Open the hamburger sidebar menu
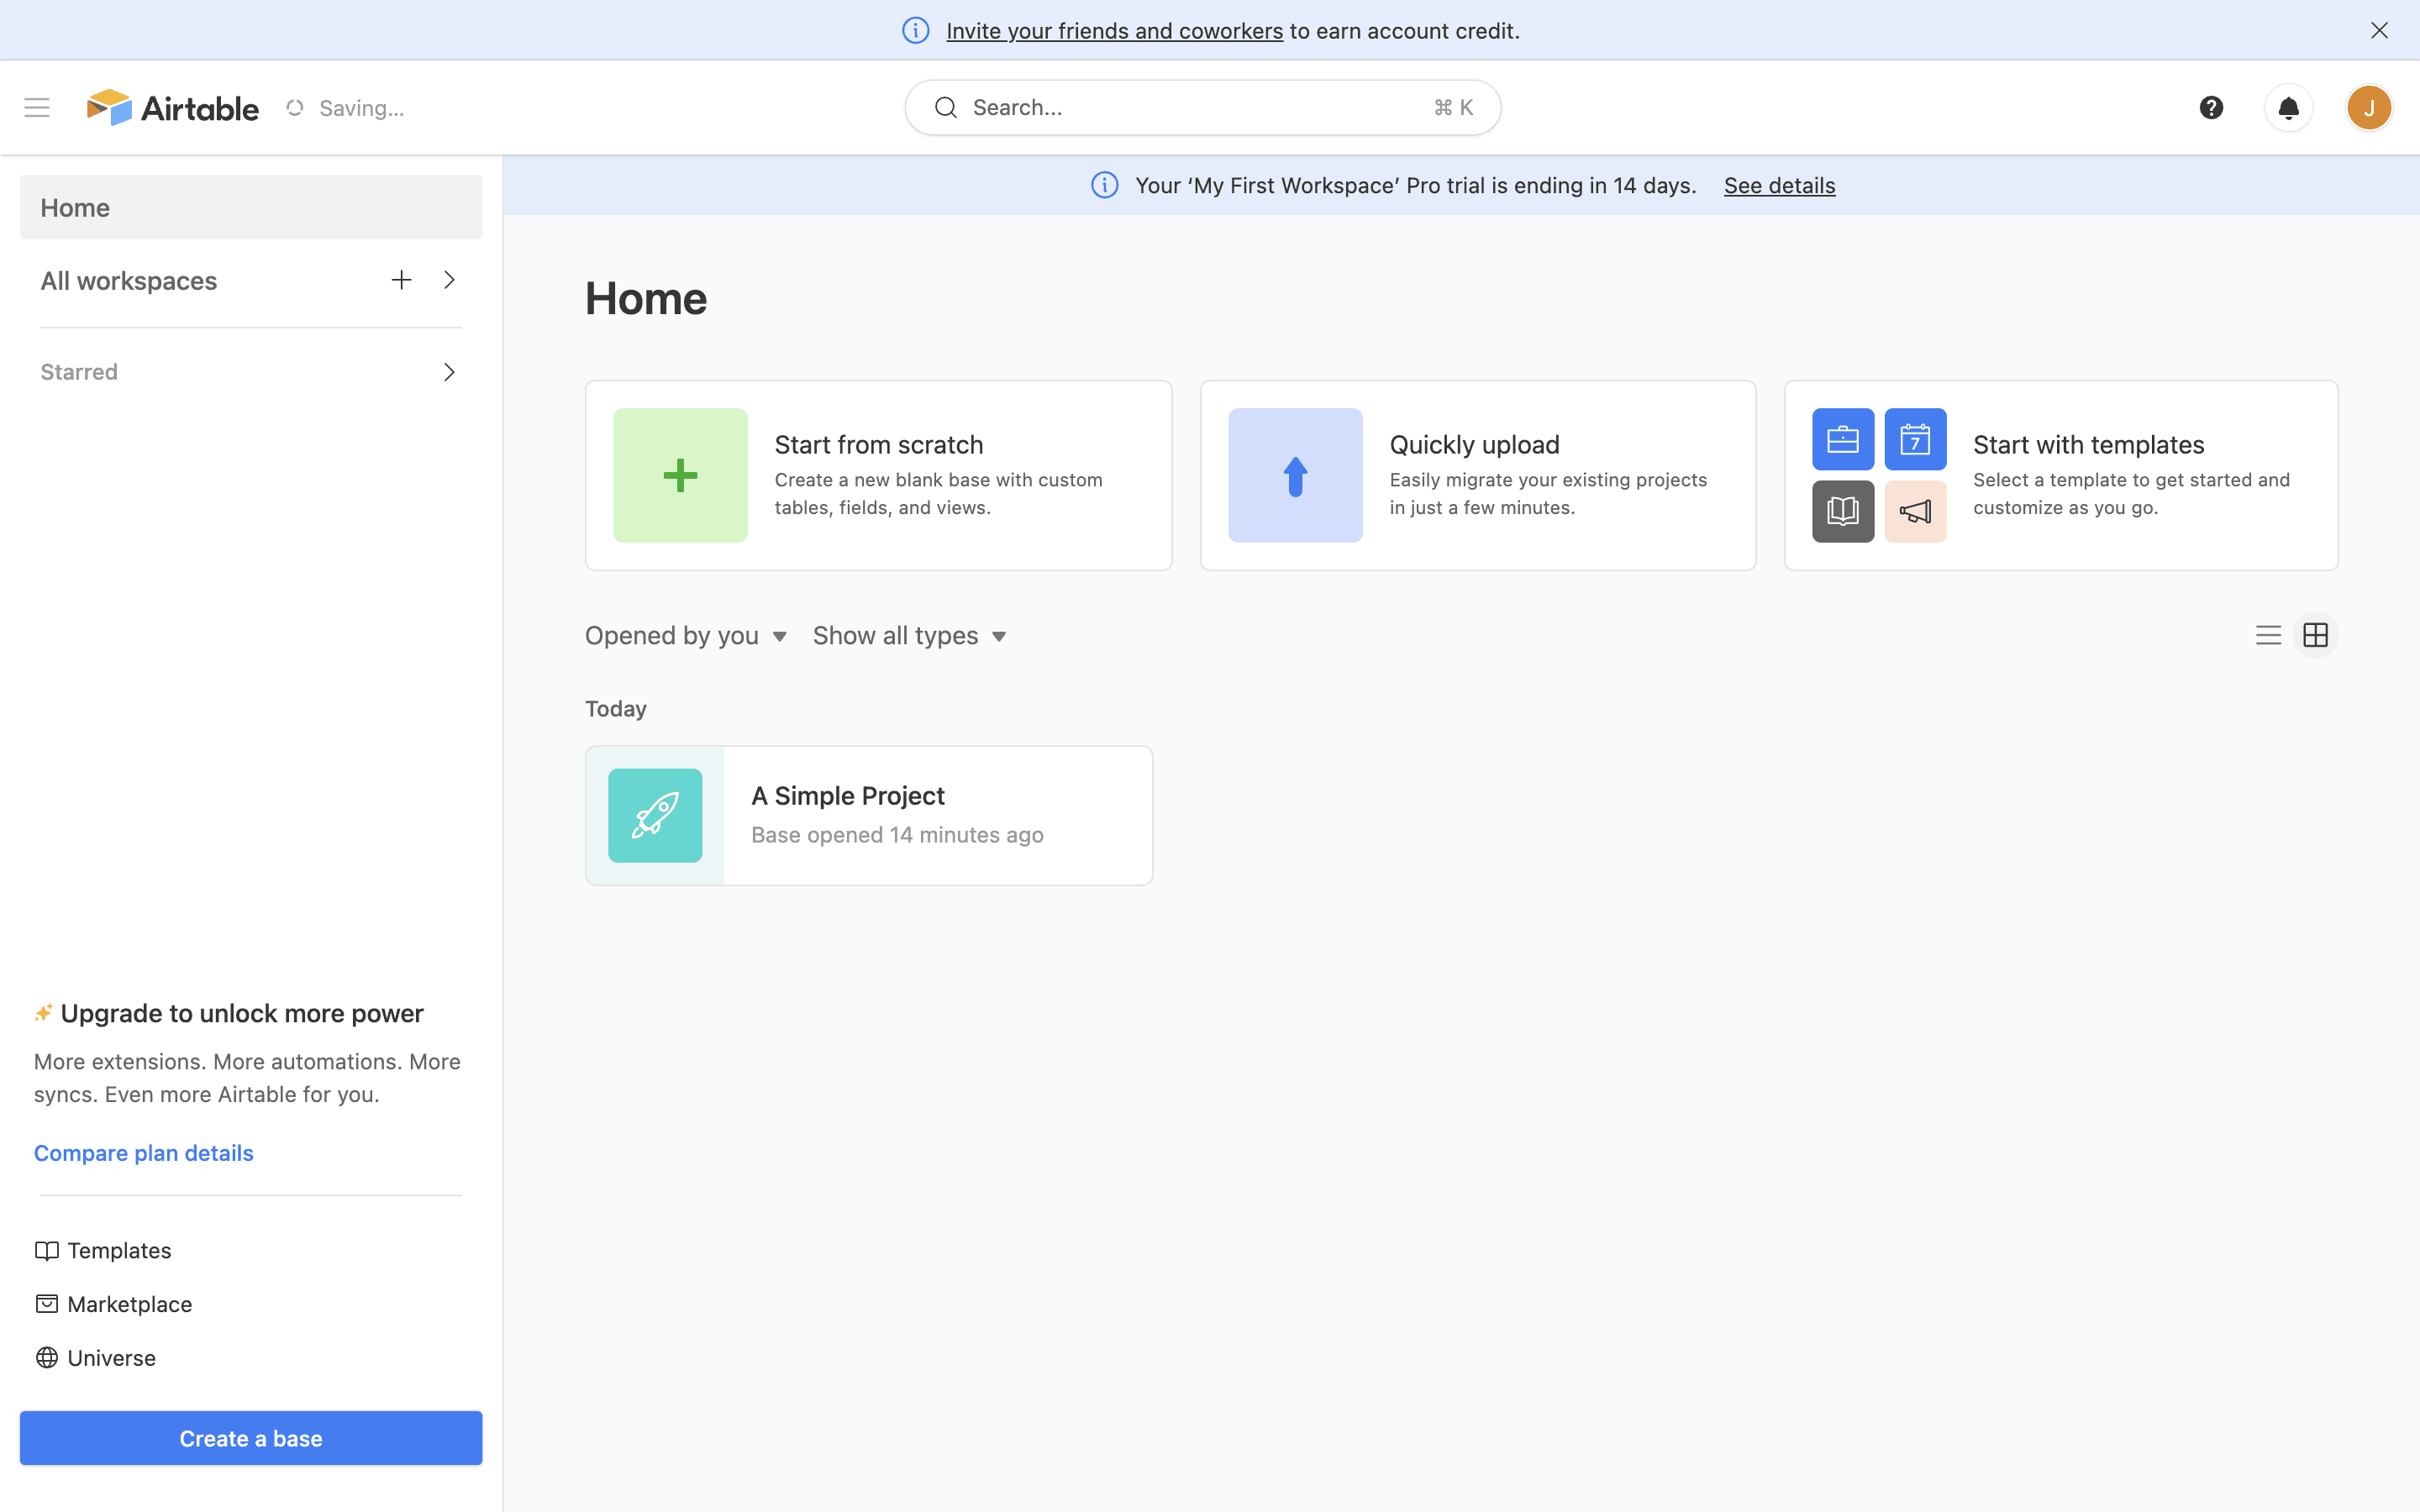This screenshot has width=2420, height=1512. tap(37, 107)
